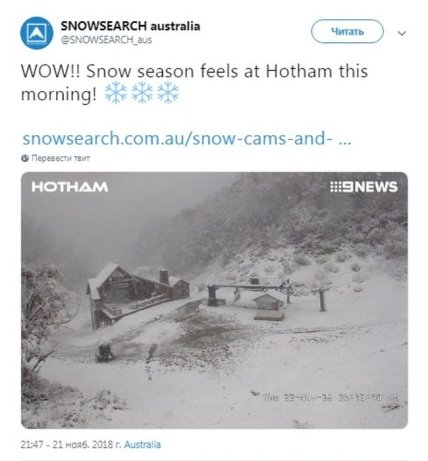Click the first snowflake emoji
Viewport: 428px width, 461px height.
[116, 92]
